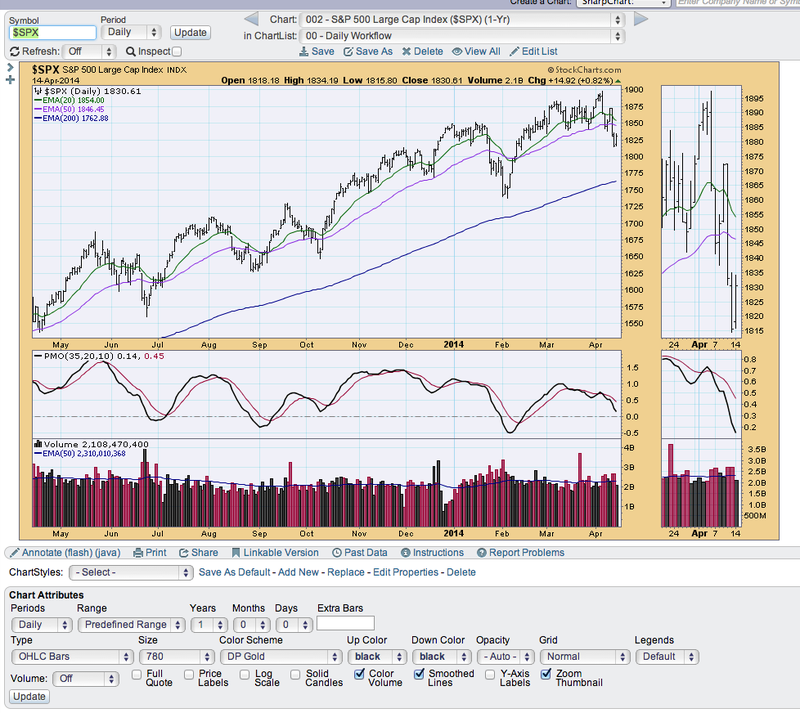Screen dimensions: 800x713
Task: Click the EMA(200) 1762.88 legend text
Action: [x=71, y=118]
